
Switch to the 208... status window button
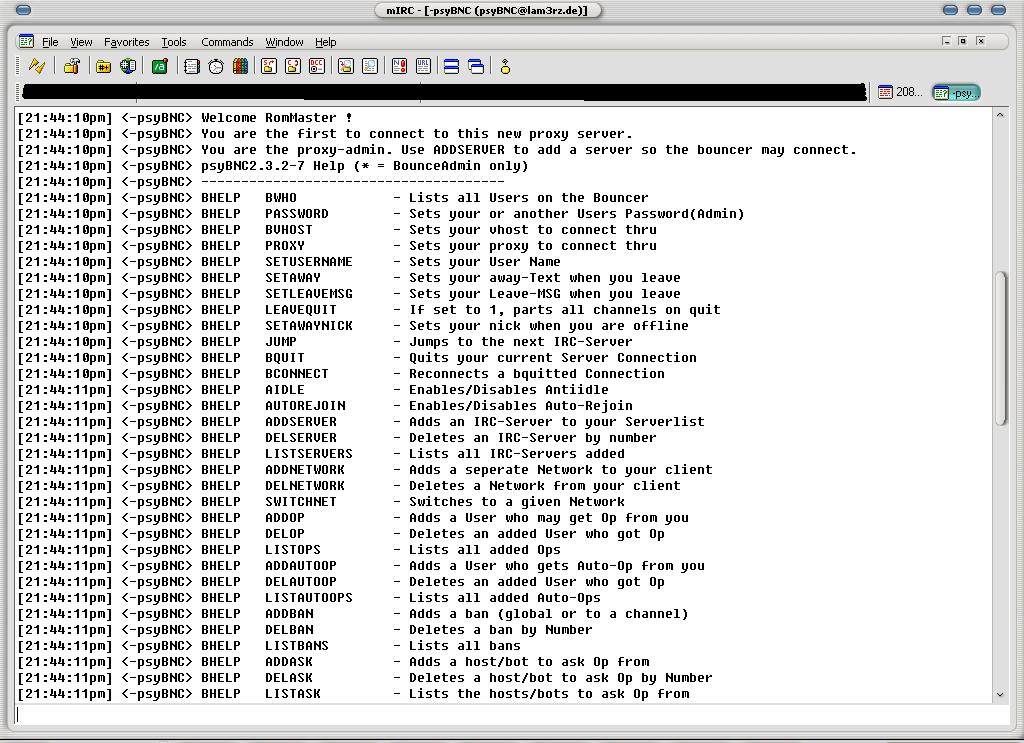click(901, 93)
